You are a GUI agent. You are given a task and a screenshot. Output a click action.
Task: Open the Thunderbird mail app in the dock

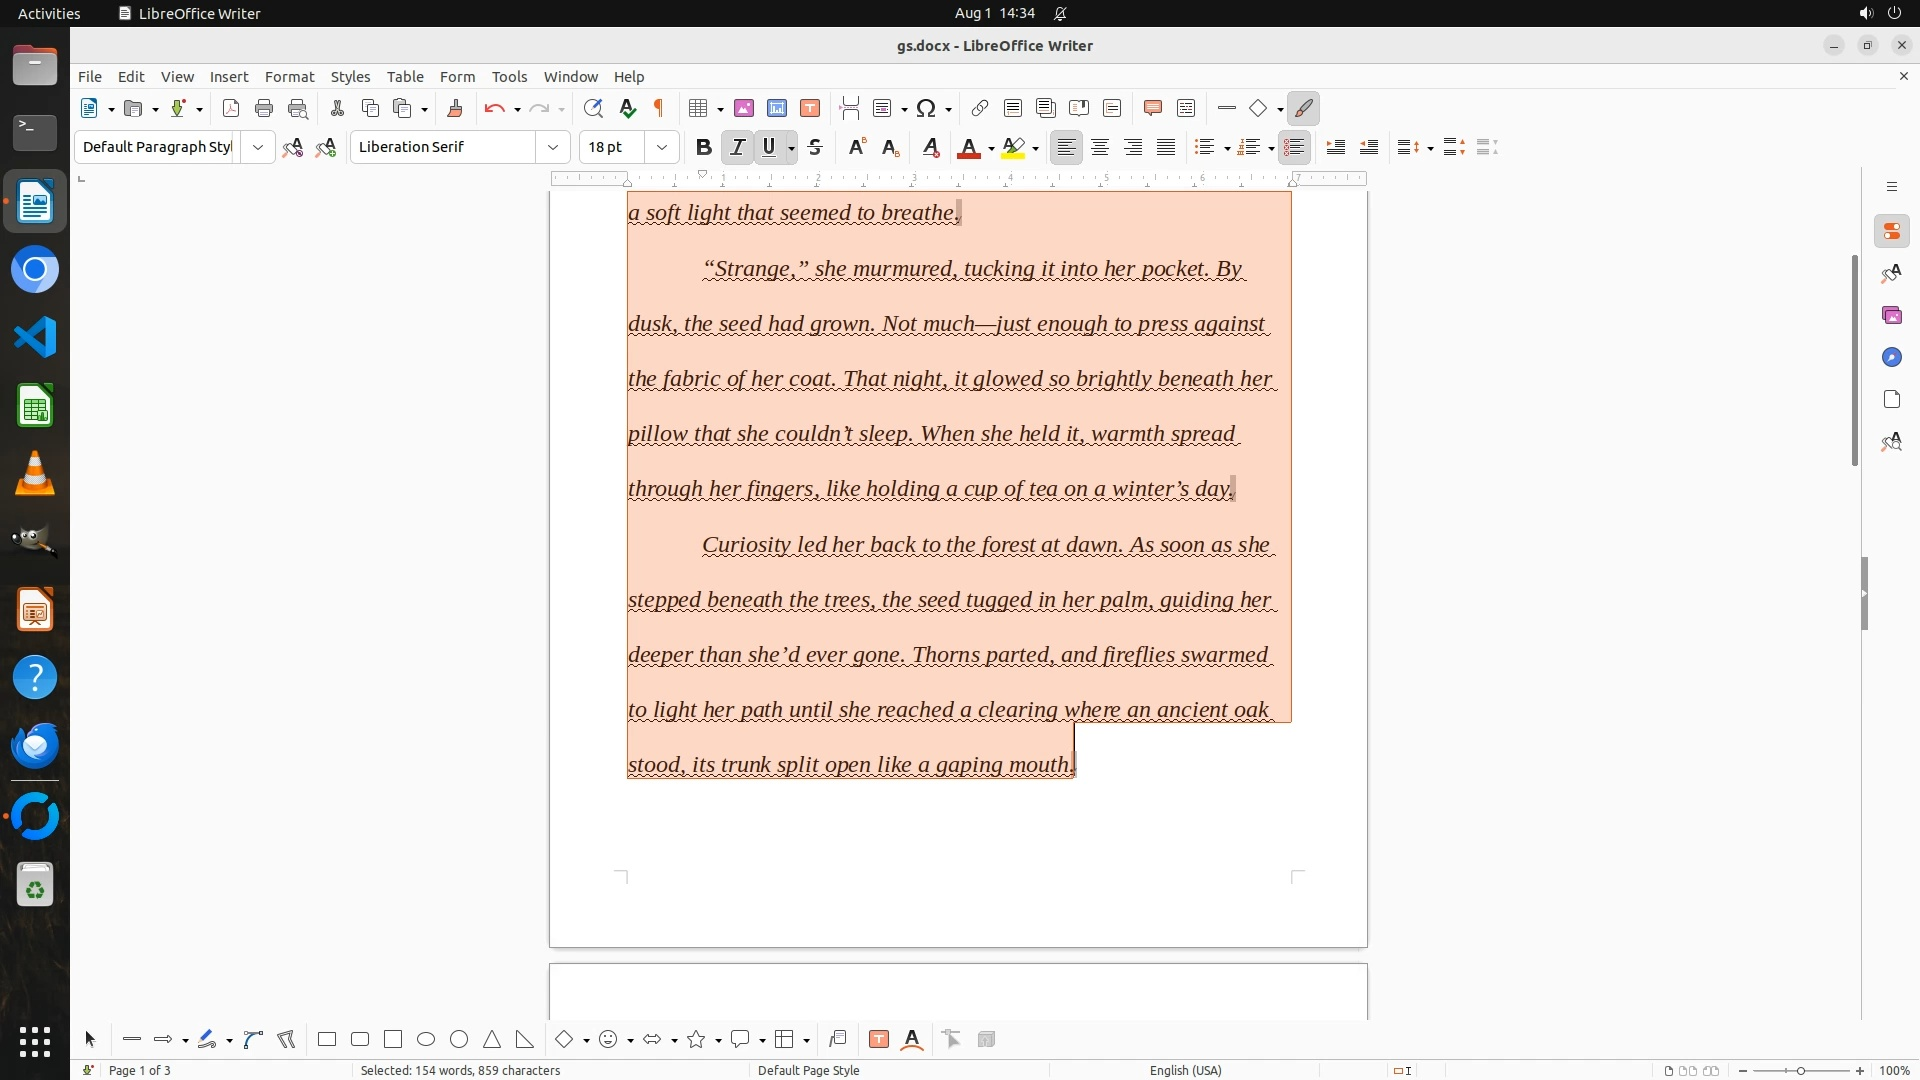pyautogui.click(x=35, y=745)
